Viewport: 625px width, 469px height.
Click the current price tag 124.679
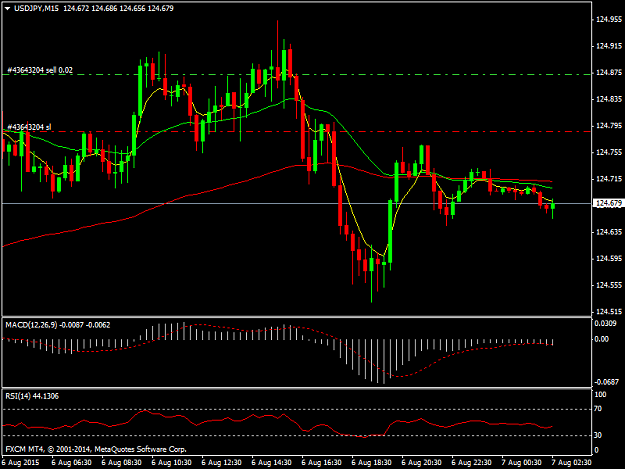coord(608,203)
